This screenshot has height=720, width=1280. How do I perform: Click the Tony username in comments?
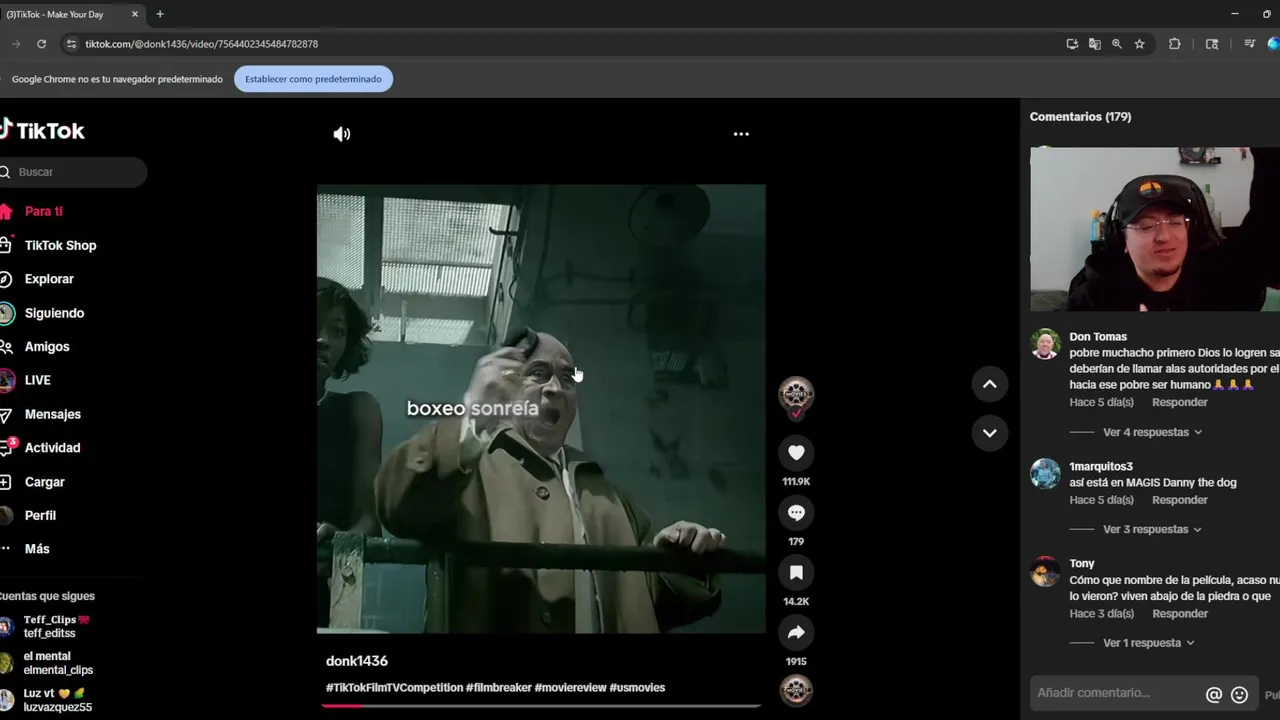1082,564
